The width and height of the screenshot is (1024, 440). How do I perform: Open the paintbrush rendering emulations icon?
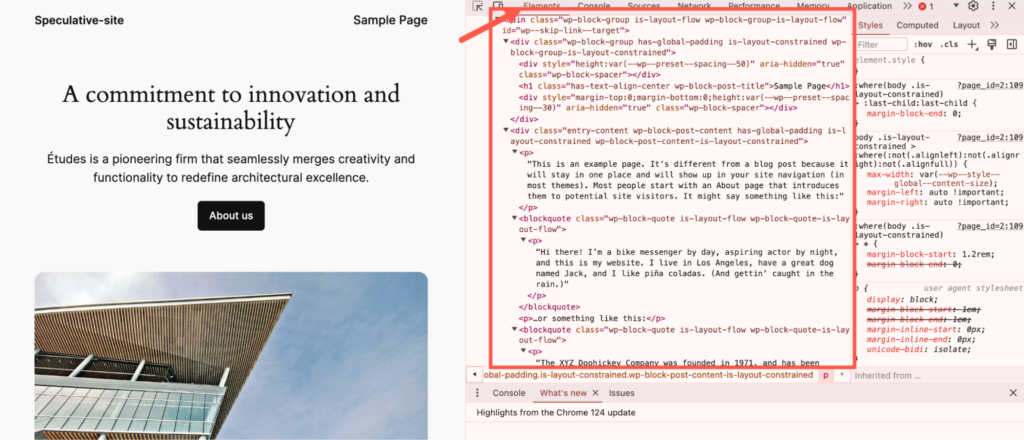(x=992, y=44)
